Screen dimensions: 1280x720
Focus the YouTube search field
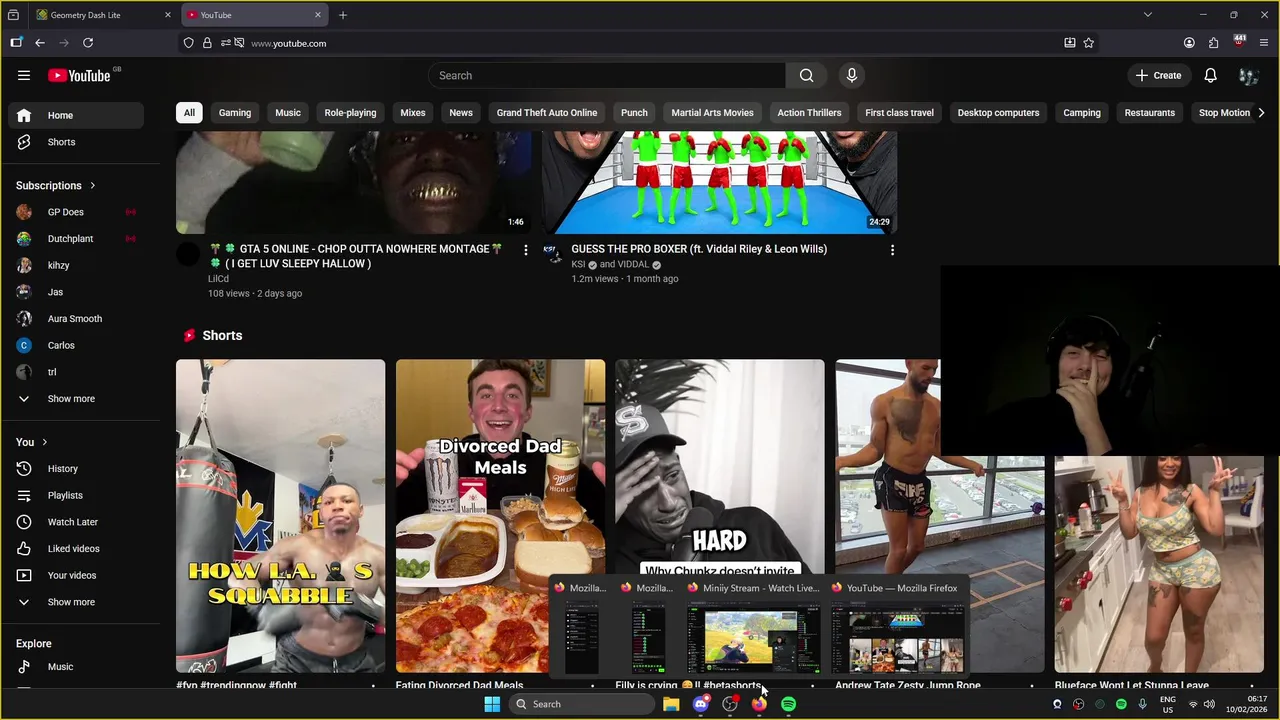(607, 75)
